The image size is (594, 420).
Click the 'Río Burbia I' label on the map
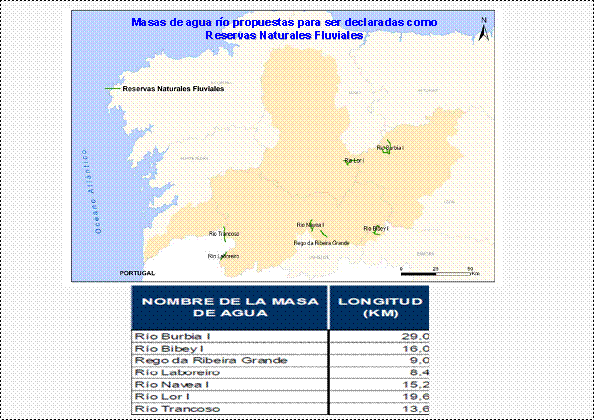coord(390,148)
